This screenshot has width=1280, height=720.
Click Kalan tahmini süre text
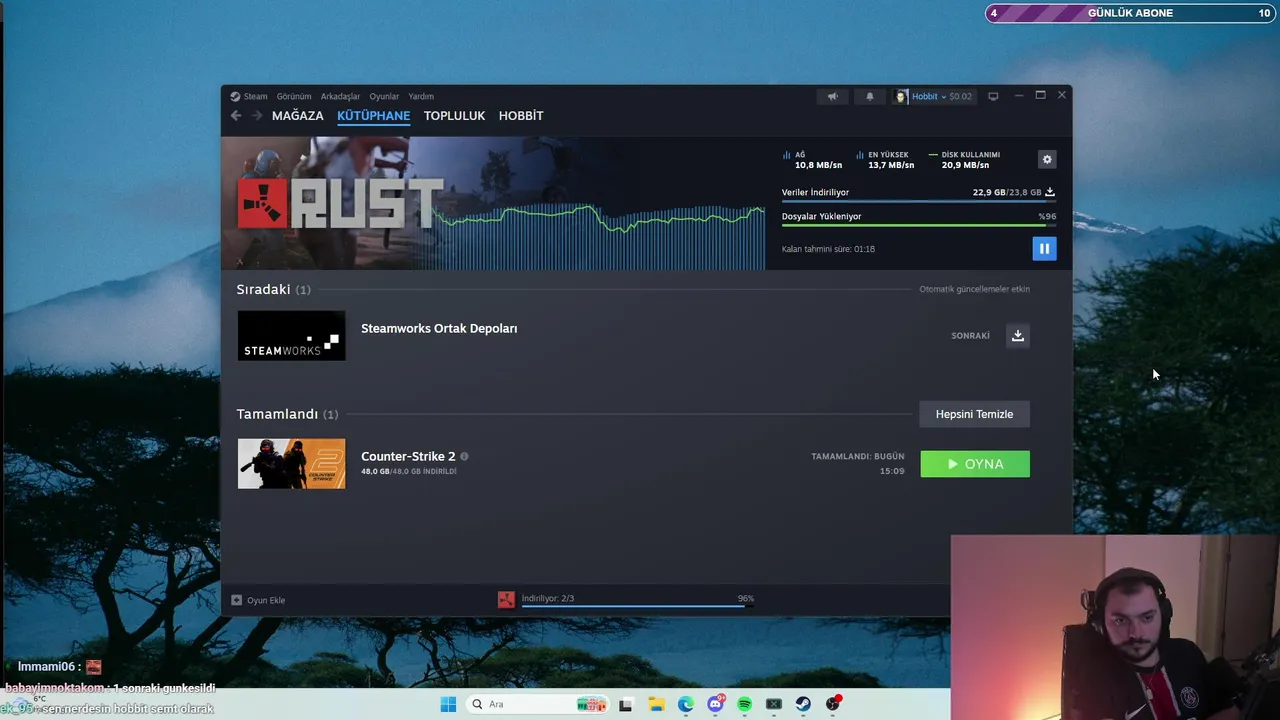[828, 249]
